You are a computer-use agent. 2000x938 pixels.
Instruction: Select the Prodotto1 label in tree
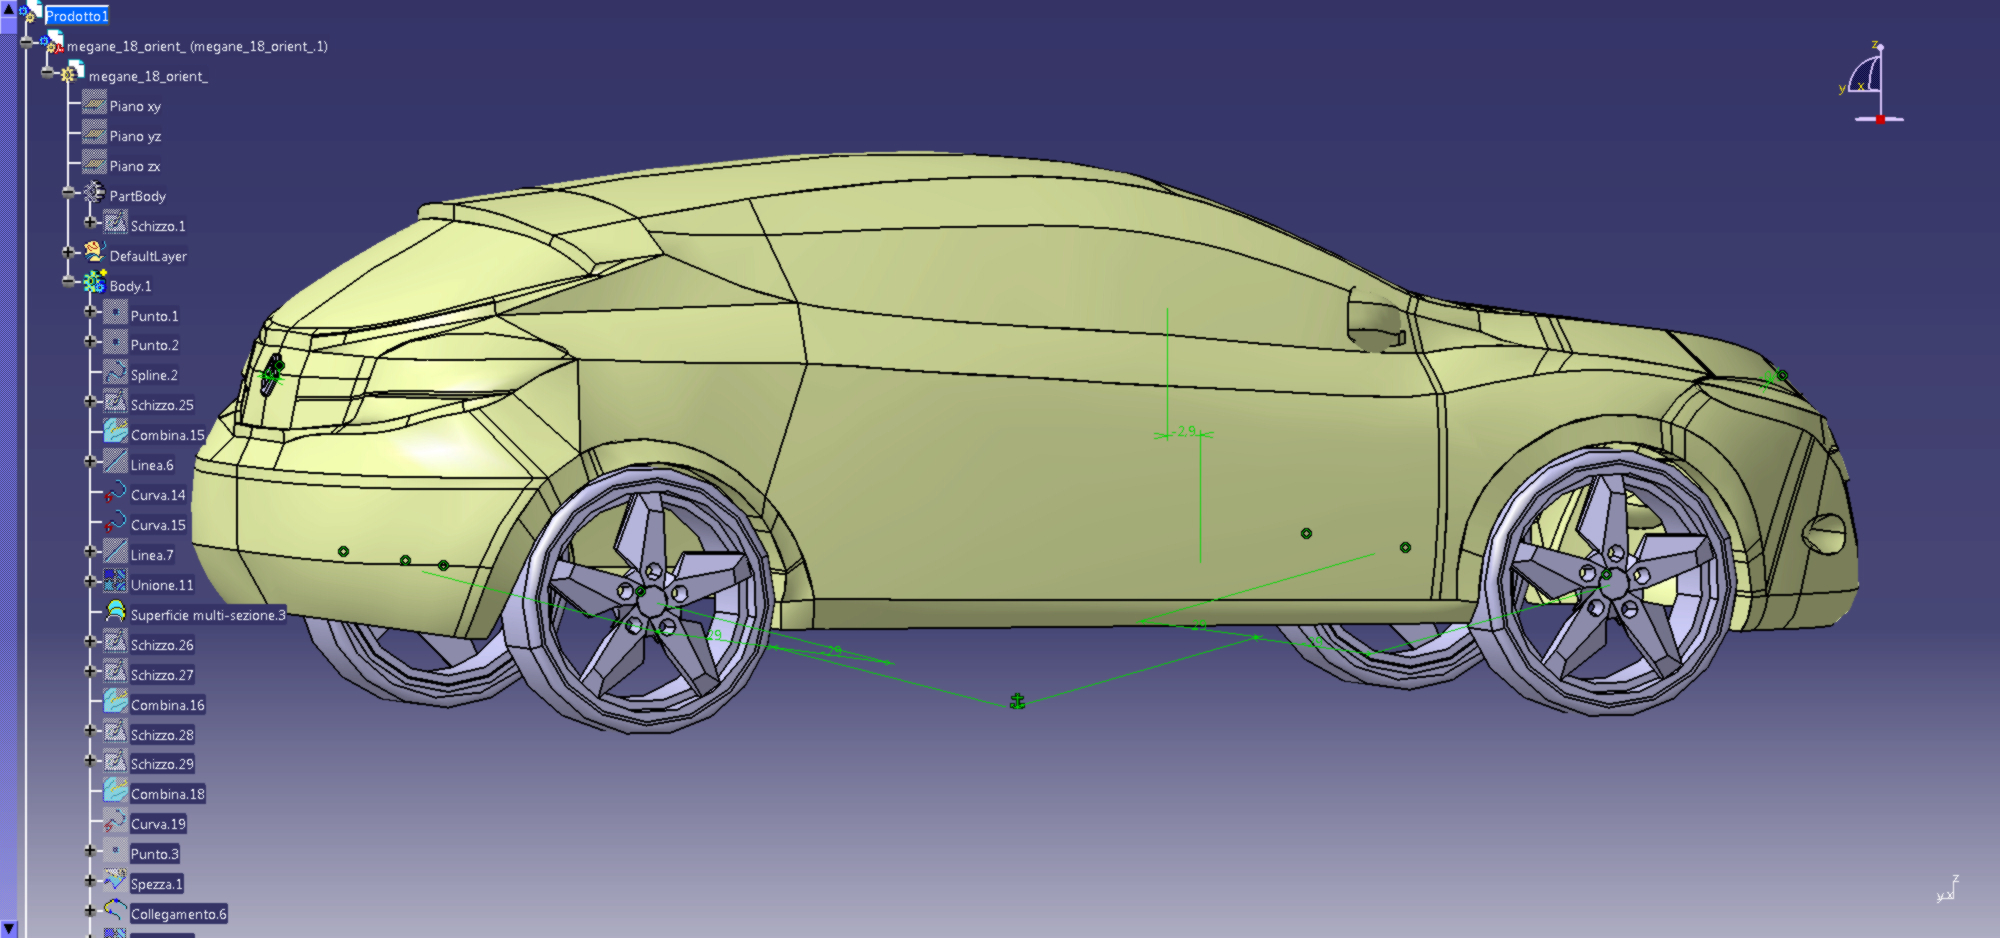(x=77, y=16)
